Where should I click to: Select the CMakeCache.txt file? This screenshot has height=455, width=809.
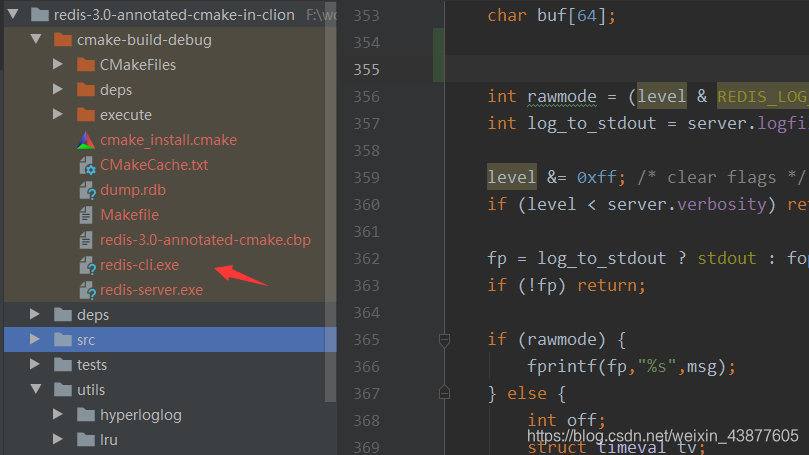[154, 165]
